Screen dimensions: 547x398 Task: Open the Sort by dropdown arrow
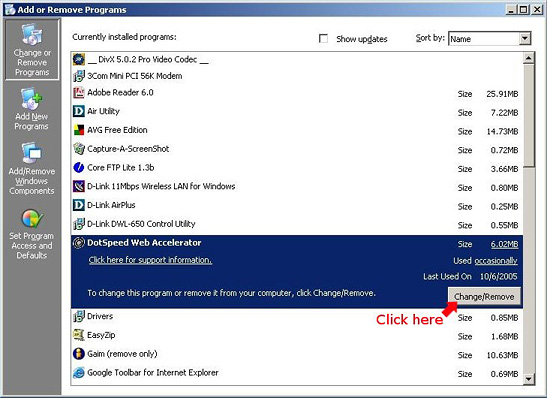pyautogui.click(x=525, y=38)
